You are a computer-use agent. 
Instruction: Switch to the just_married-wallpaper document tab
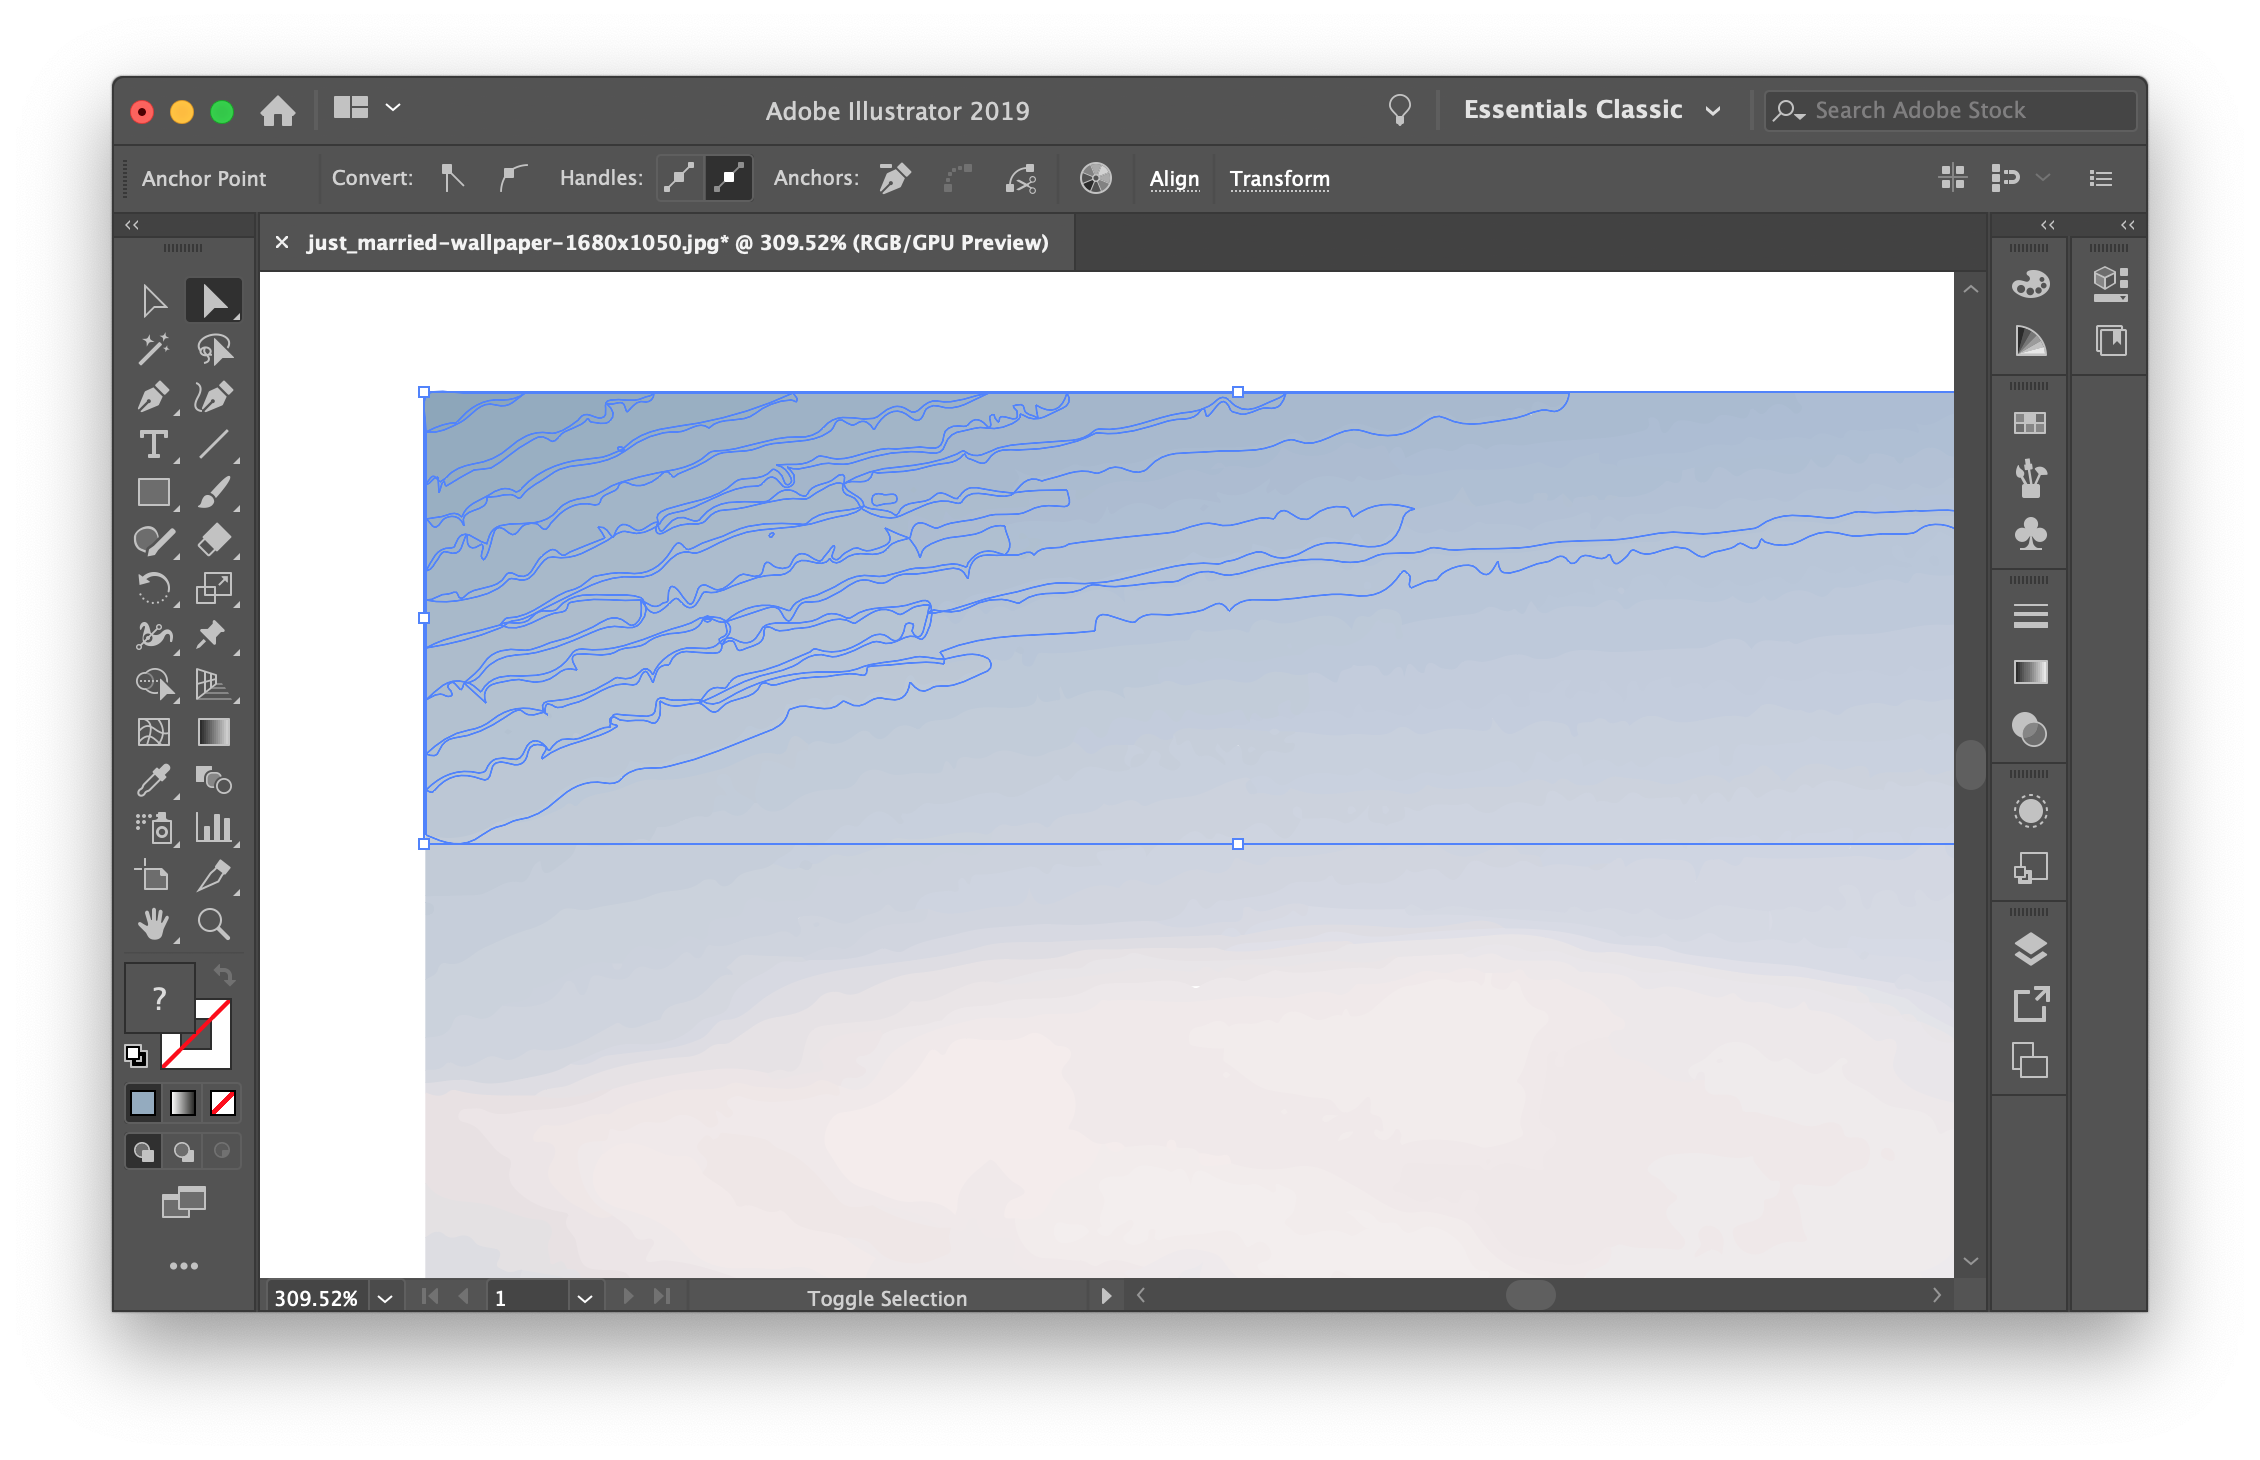tap(677, 243)
